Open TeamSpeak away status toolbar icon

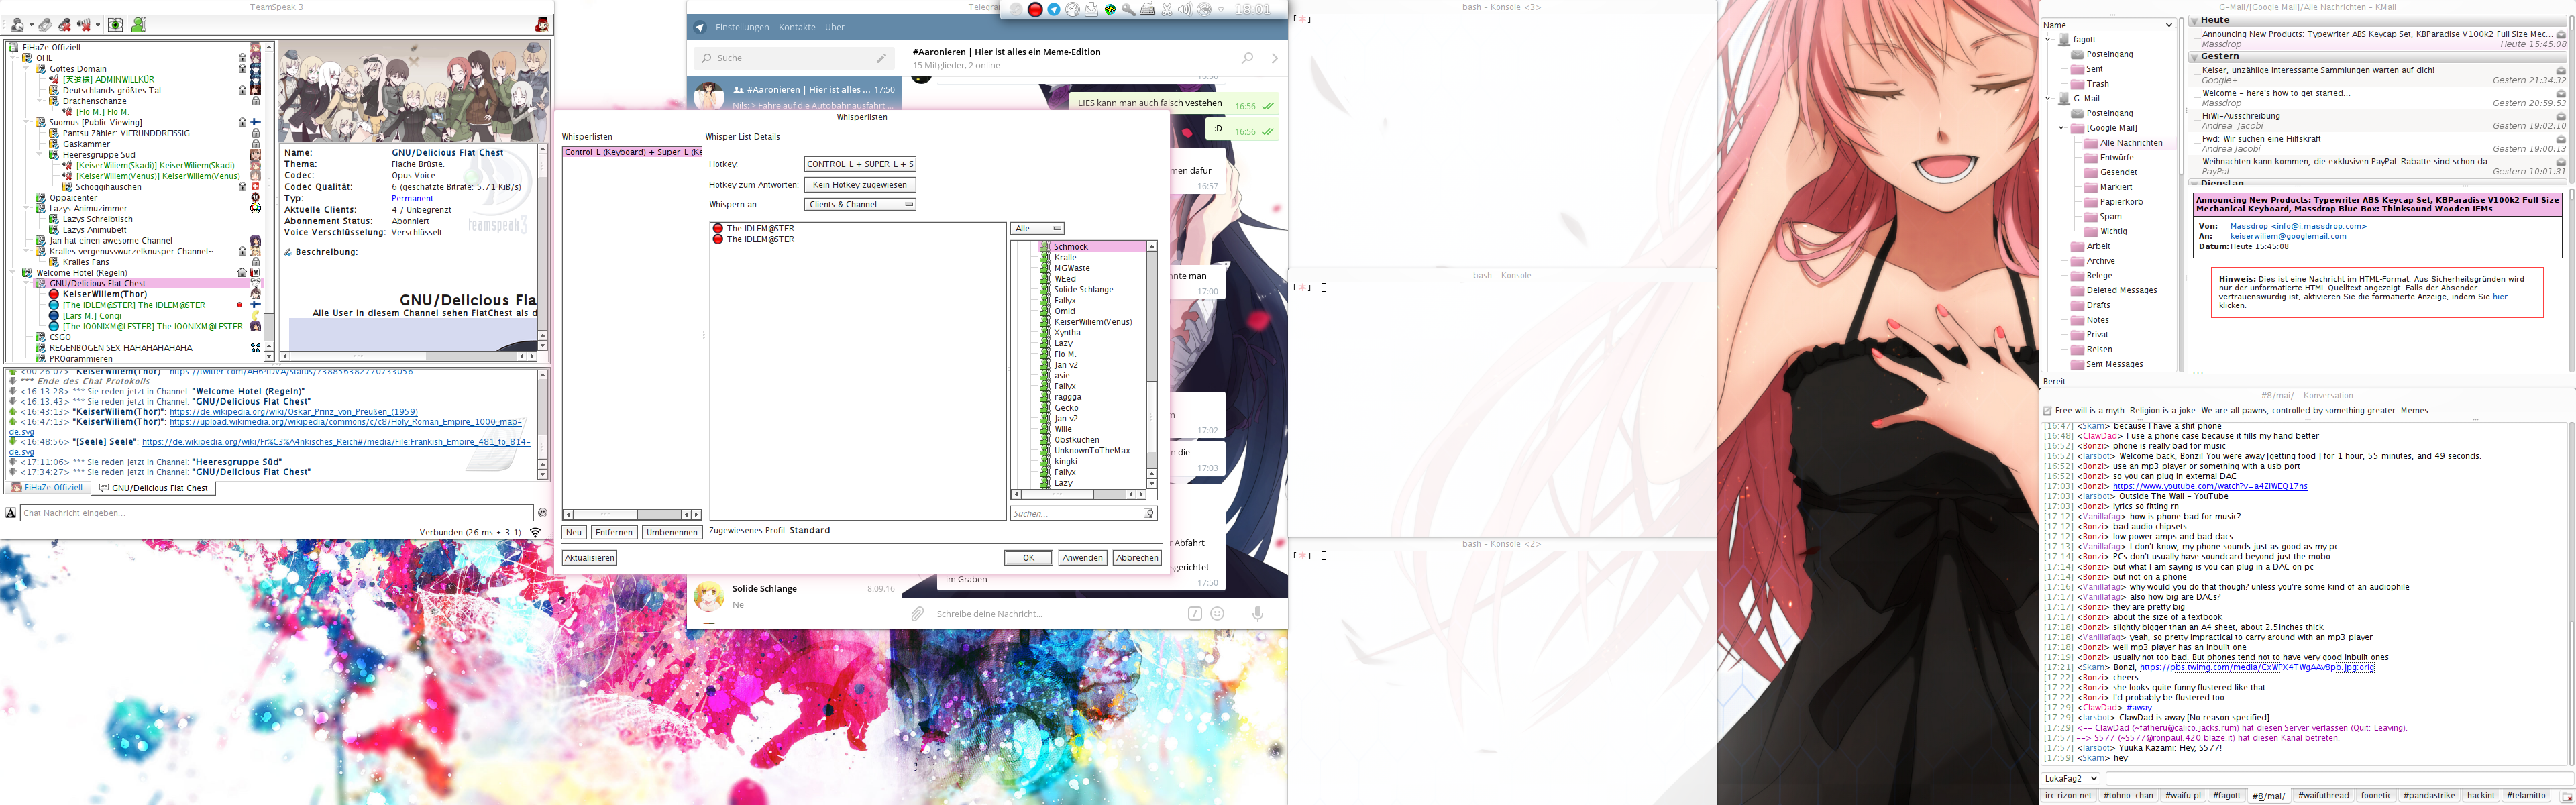[17, 25]
